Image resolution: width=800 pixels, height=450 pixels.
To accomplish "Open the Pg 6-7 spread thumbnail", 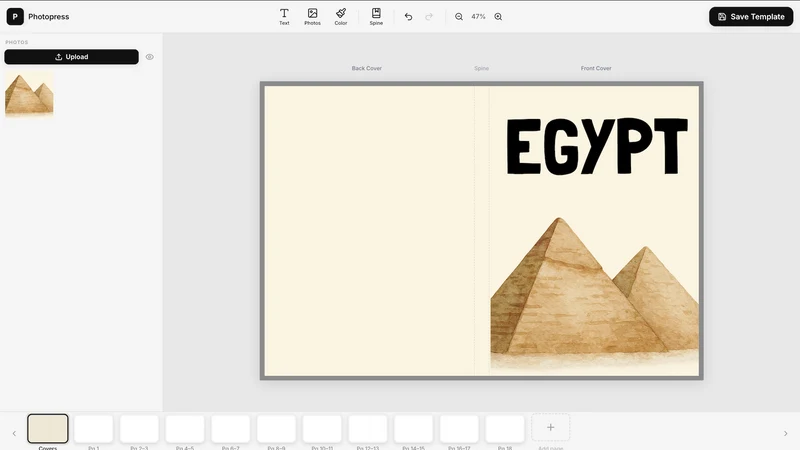I will [x=231, y=428].
